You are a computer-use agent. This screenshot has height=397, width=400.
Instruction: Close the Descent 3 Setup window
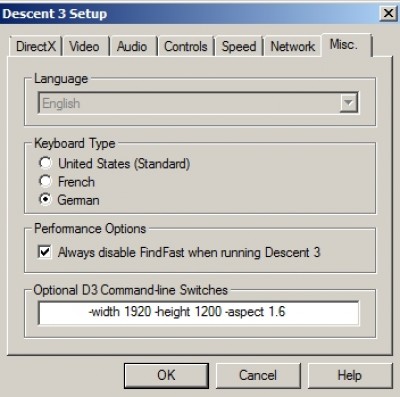coord(388,14)
